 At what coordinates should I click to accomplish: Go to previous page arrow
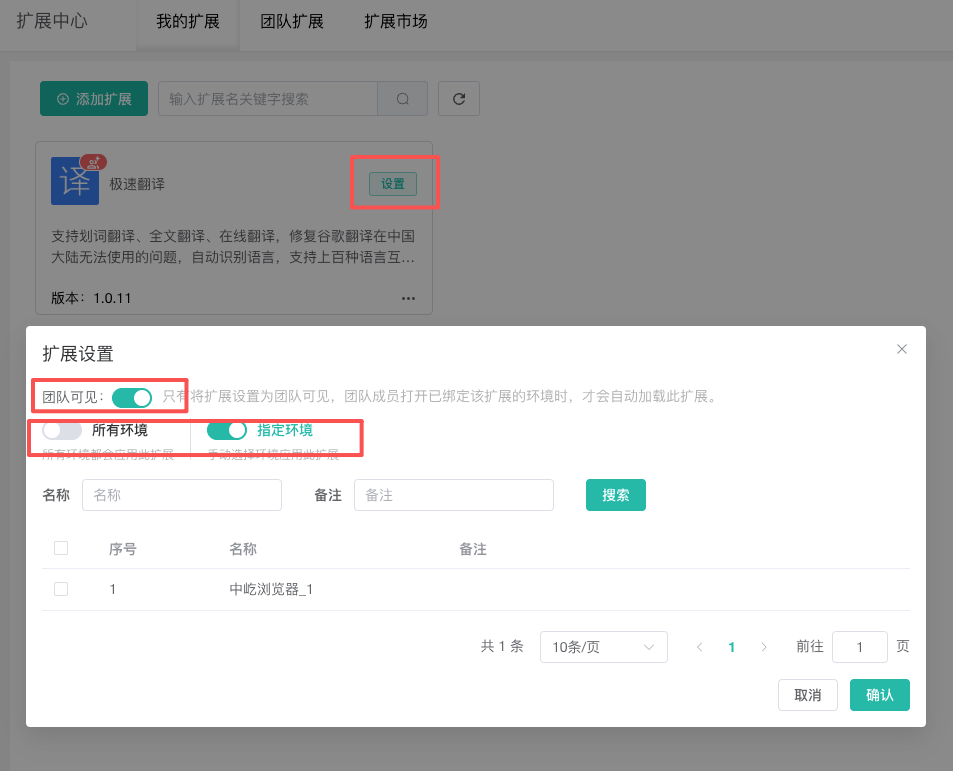coord(700,647)
